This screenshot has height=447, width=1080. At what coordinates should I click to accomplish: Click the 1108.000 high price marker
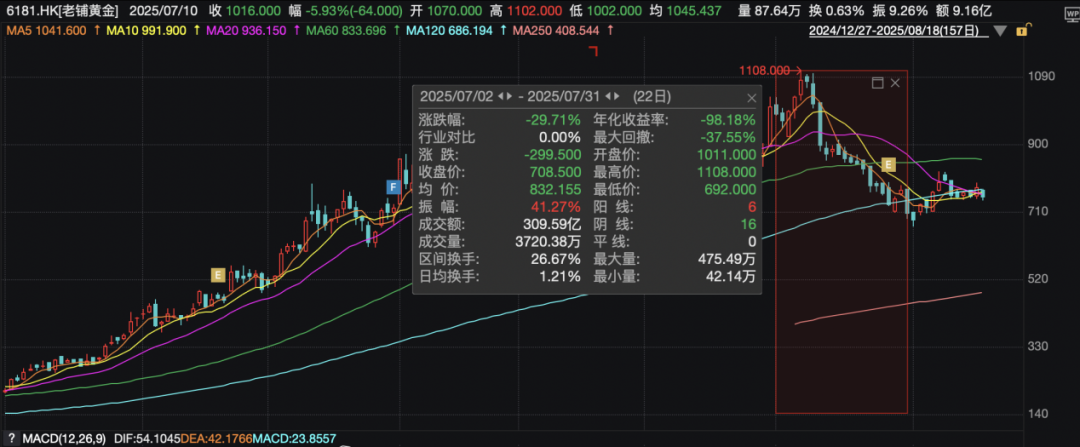[x=766, y=71]
